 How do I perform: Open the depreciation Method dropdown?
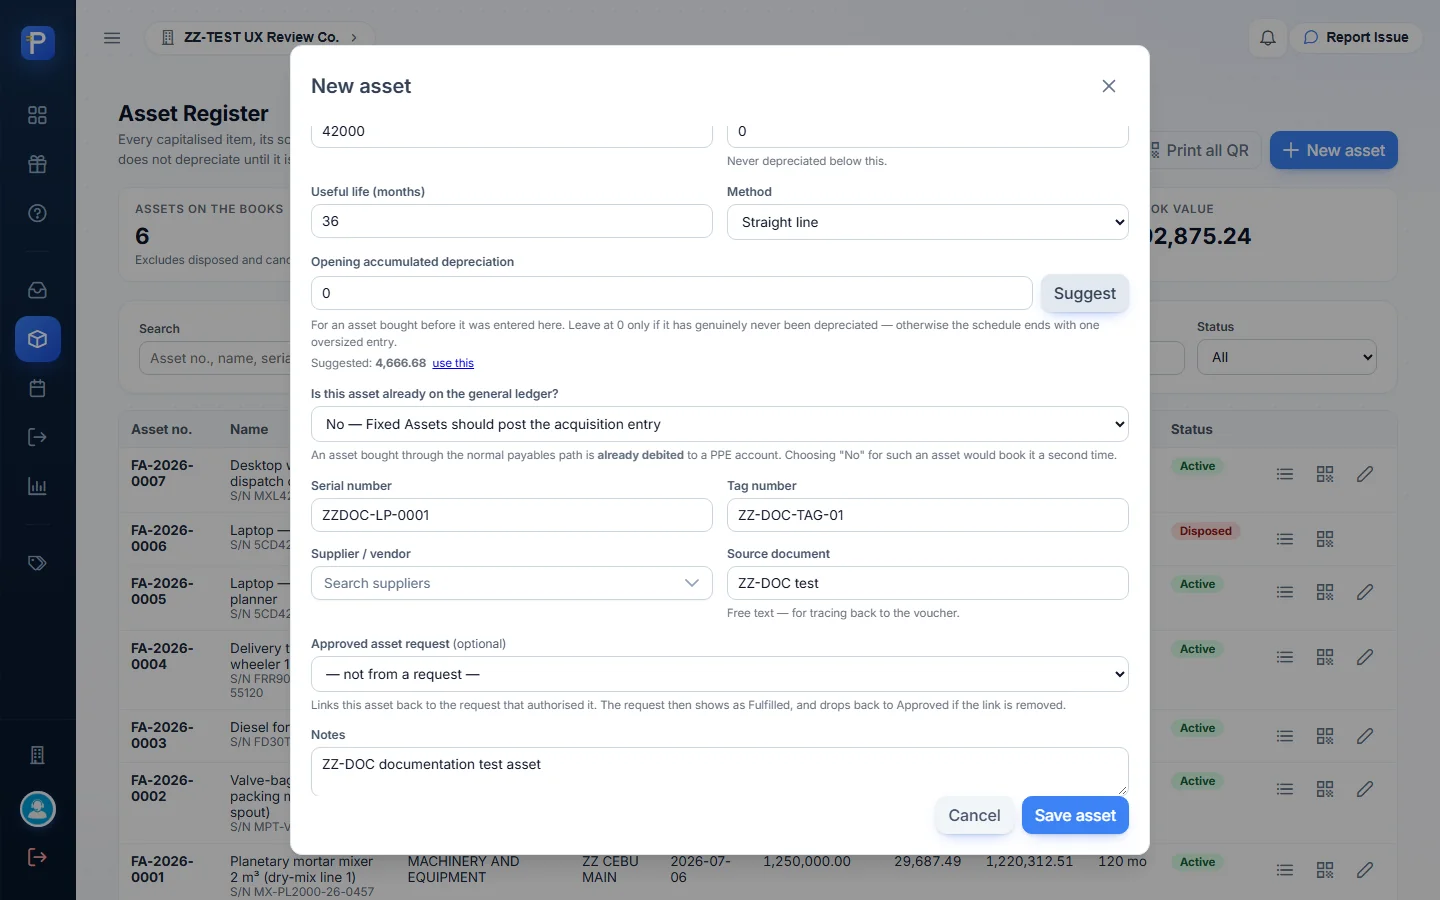[x=927, y=222]
